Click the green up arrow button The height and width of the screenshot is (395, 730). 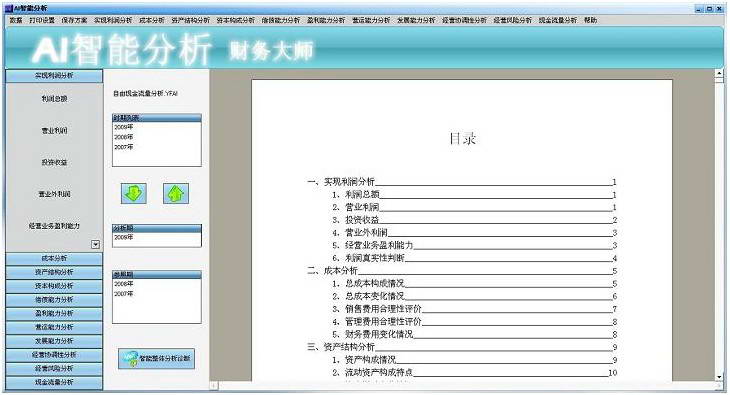[176, 193]
